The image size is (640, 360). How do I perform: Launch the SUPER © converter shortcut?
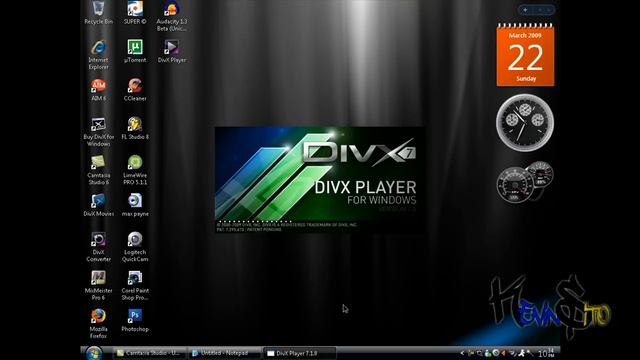(135, 13)
